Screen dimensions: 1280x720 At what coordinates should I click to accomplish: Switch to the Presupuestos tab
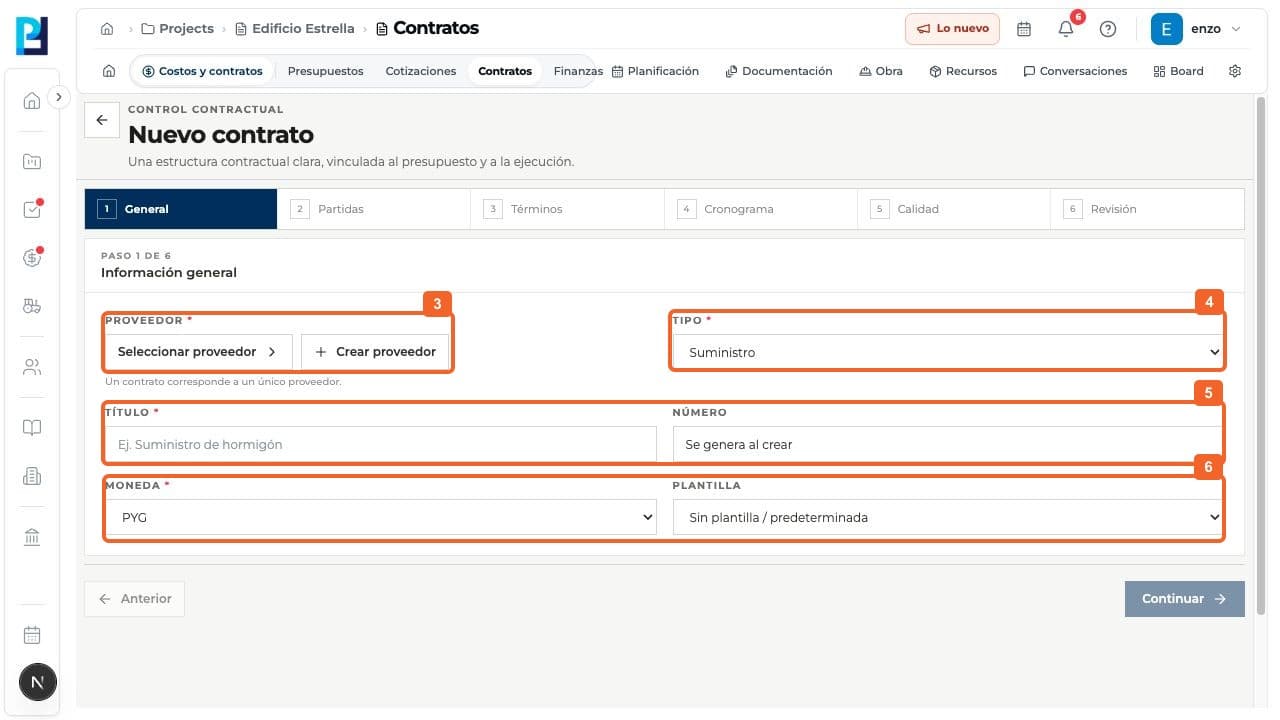pos(325,71)
